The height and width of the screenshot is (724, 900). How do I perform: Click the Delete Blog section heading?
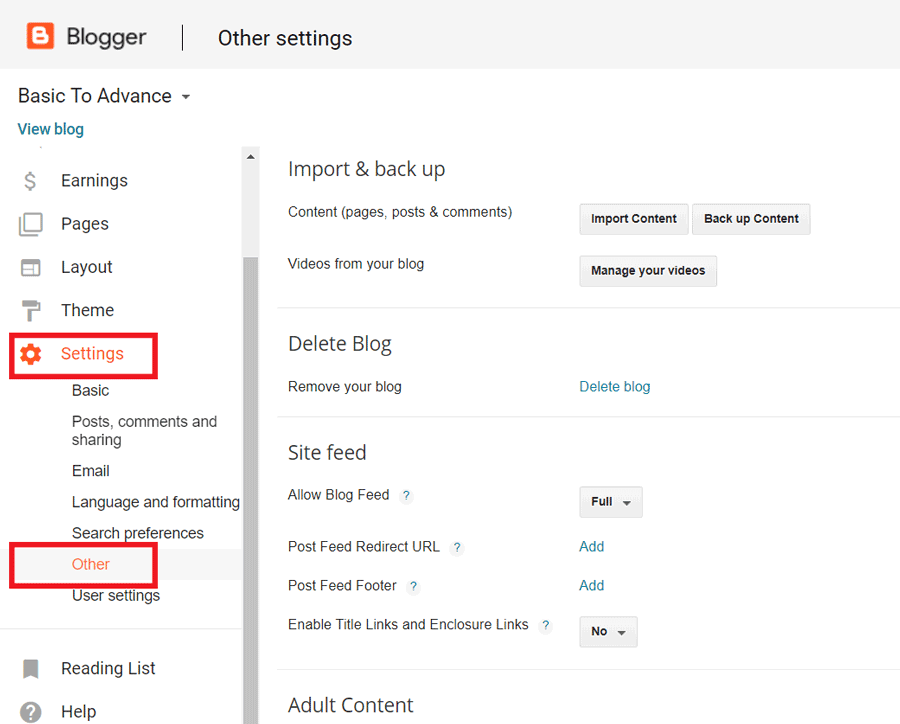click(x=340, y=344)
